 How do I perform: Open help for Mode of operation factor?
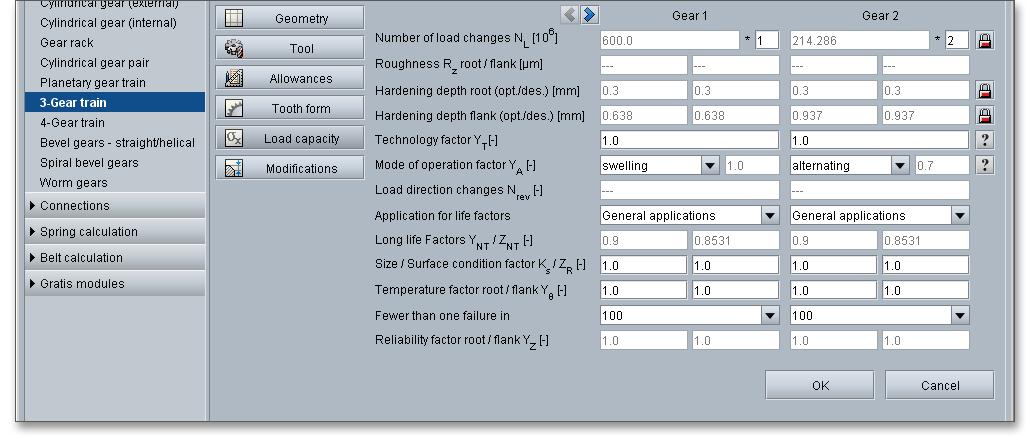(x=985, y=165)
